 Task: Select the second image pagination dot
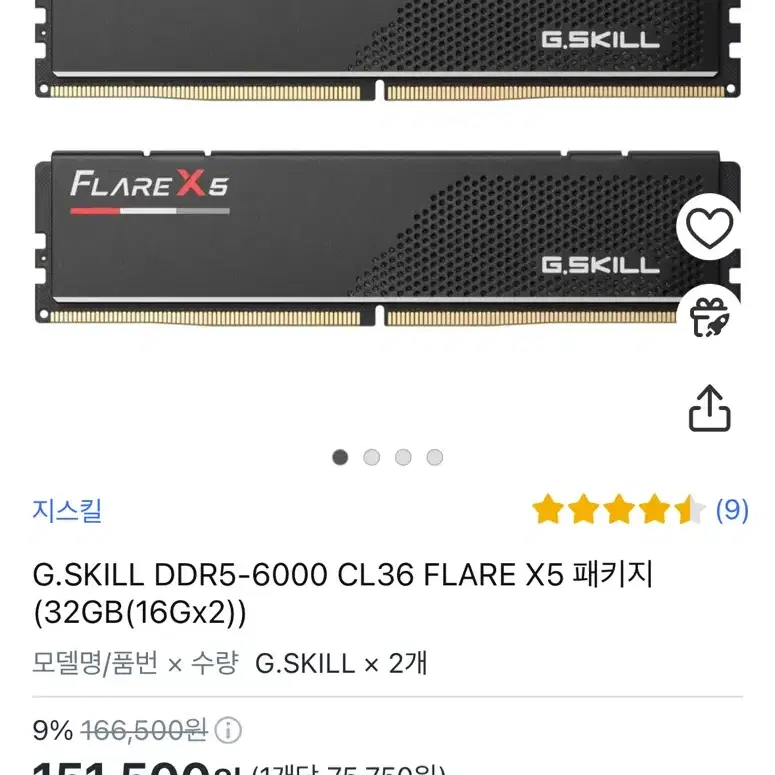372,457
